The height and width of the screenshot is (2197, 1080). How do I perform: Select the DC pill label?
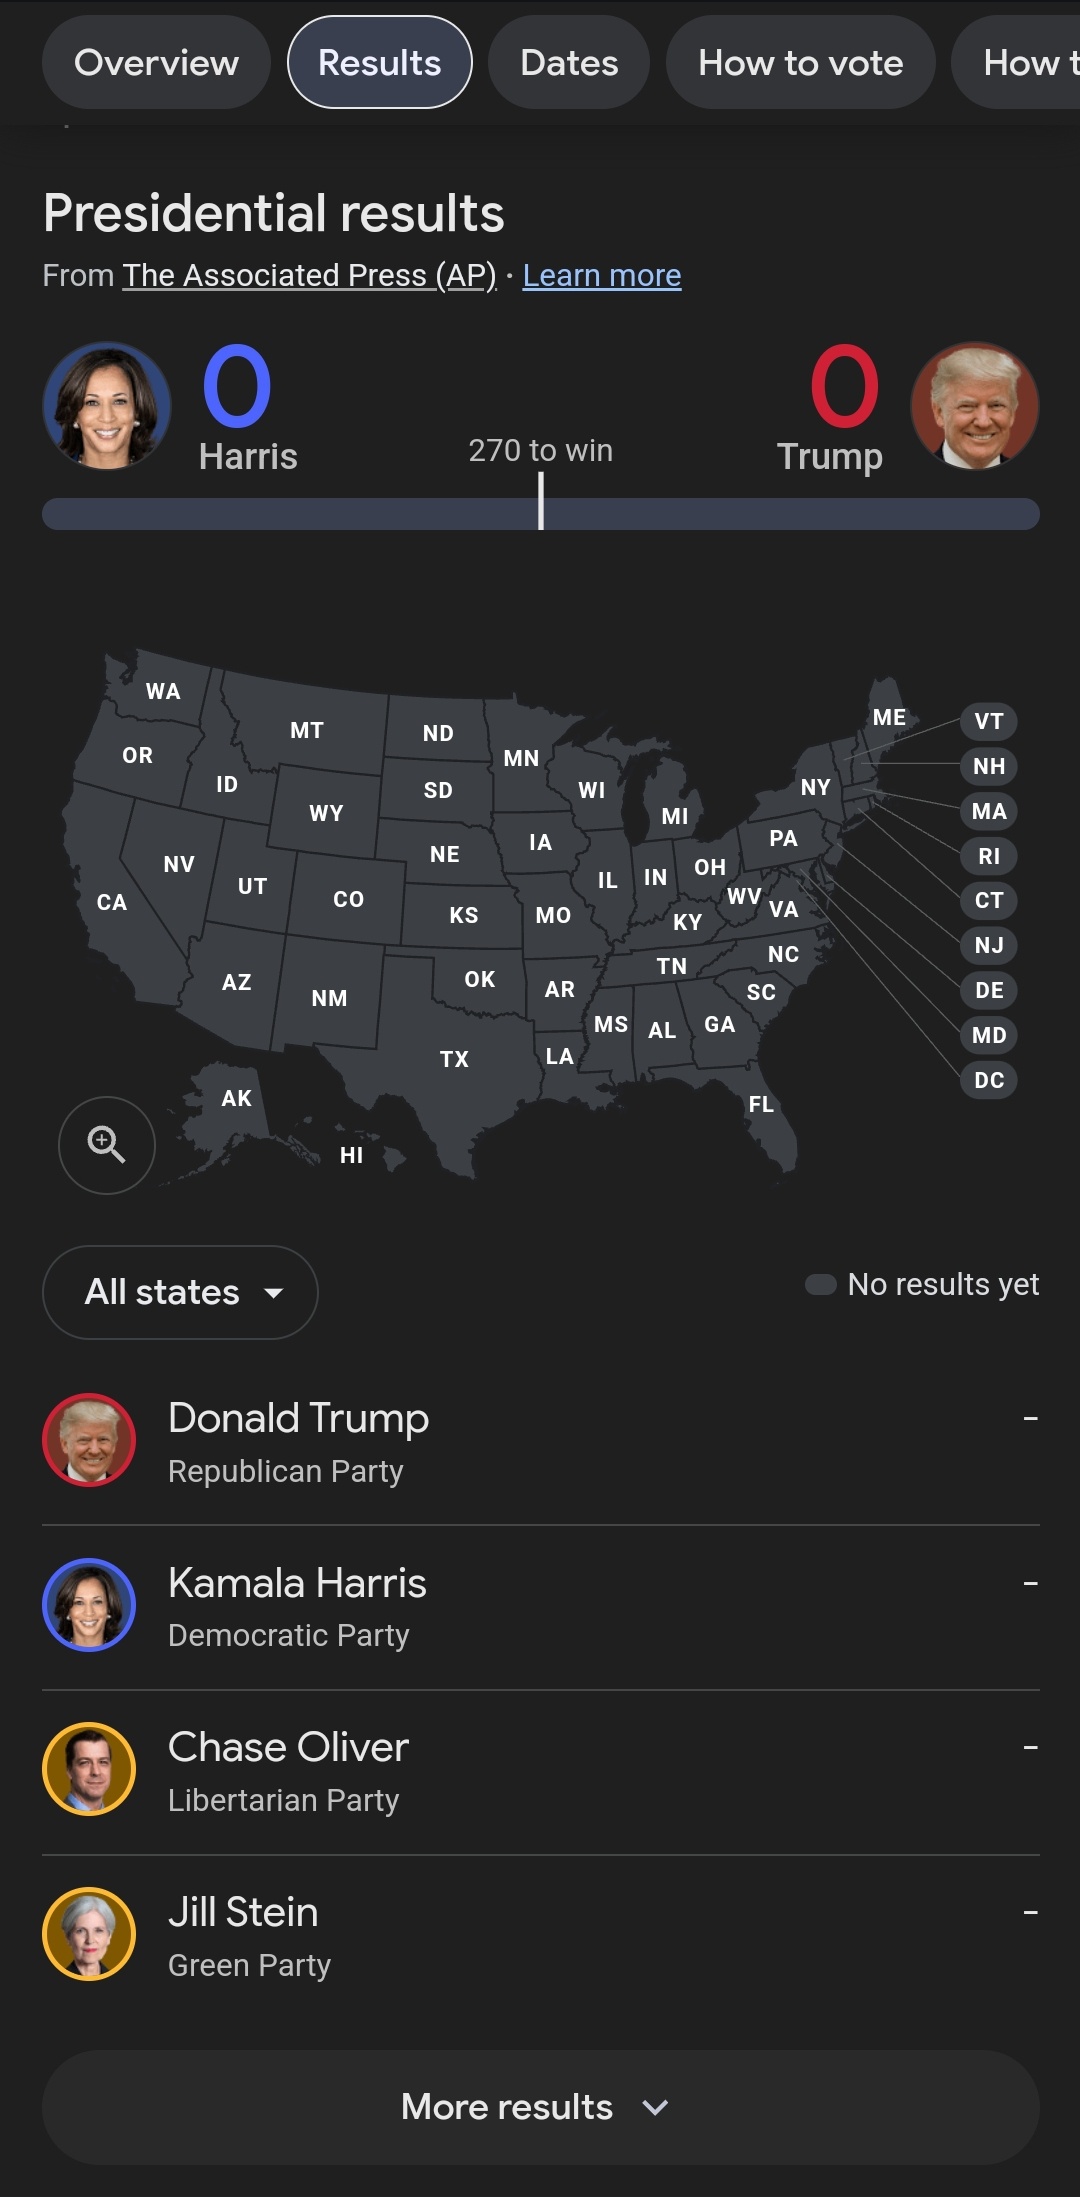989,1080
